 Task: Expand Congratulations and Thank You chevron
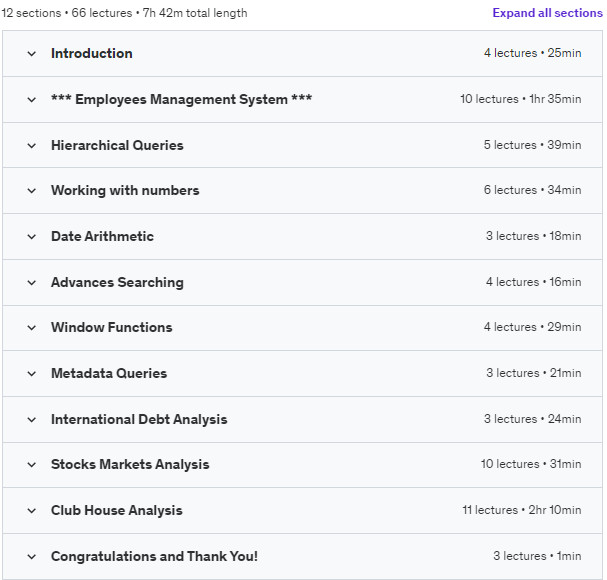point(32,557)
